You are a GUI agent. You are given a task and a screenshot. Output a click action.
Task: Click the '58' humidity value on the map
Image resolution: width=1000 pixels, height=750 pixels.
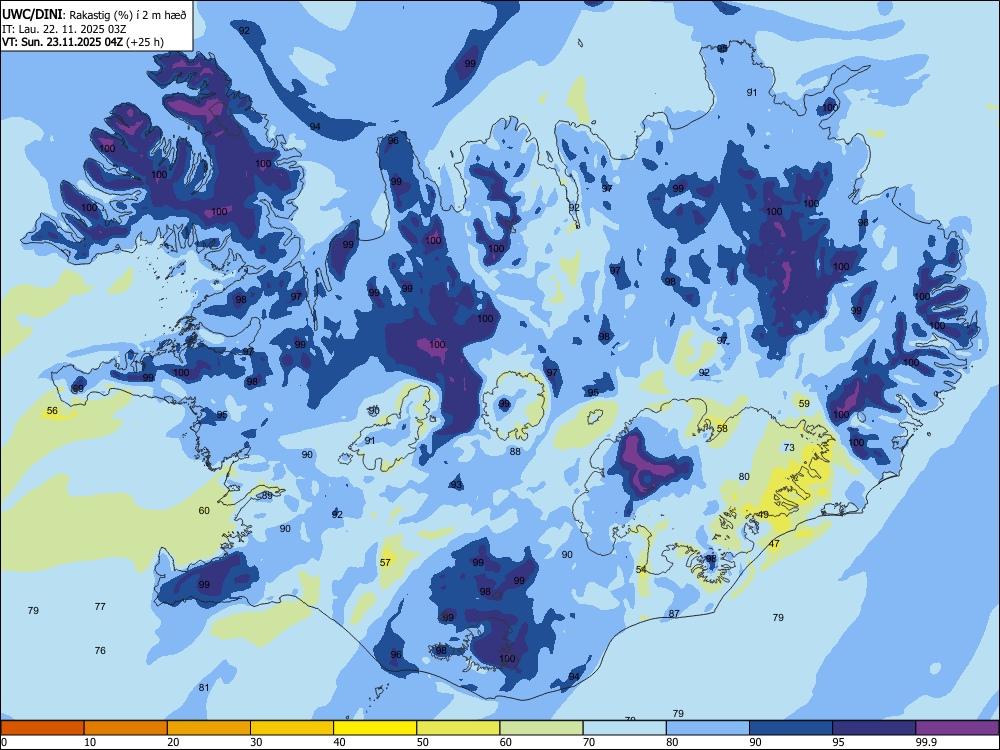[x=722, y=429]
